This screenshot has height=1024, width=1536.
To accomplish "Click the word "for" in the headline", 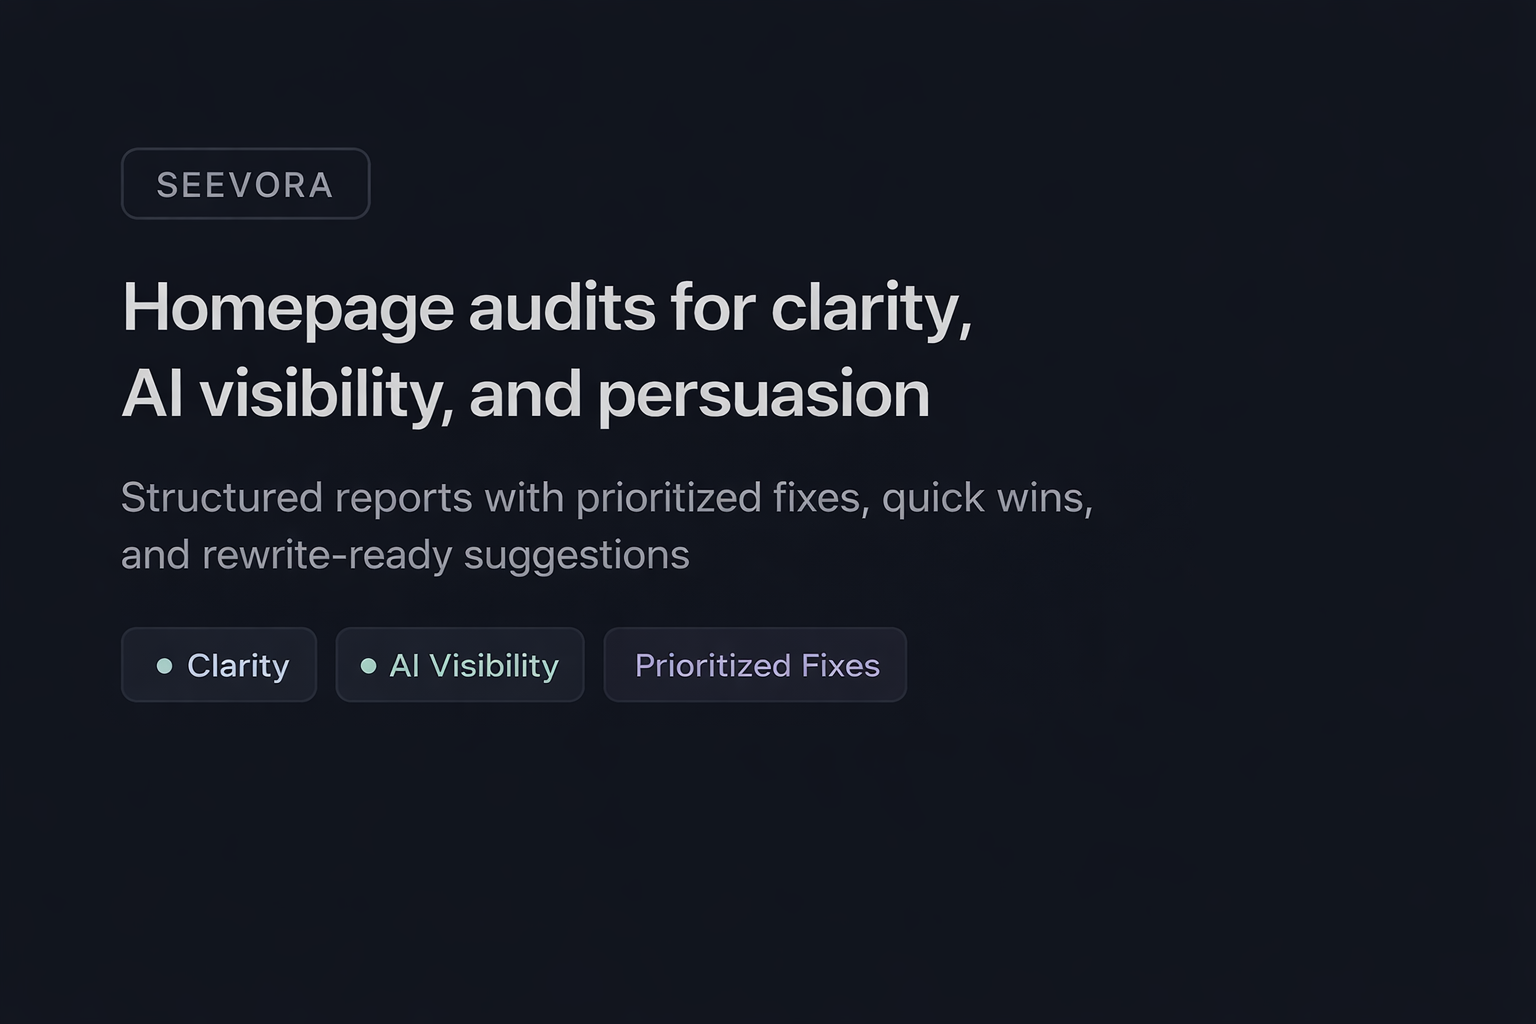I will click(x=712, y=308).
